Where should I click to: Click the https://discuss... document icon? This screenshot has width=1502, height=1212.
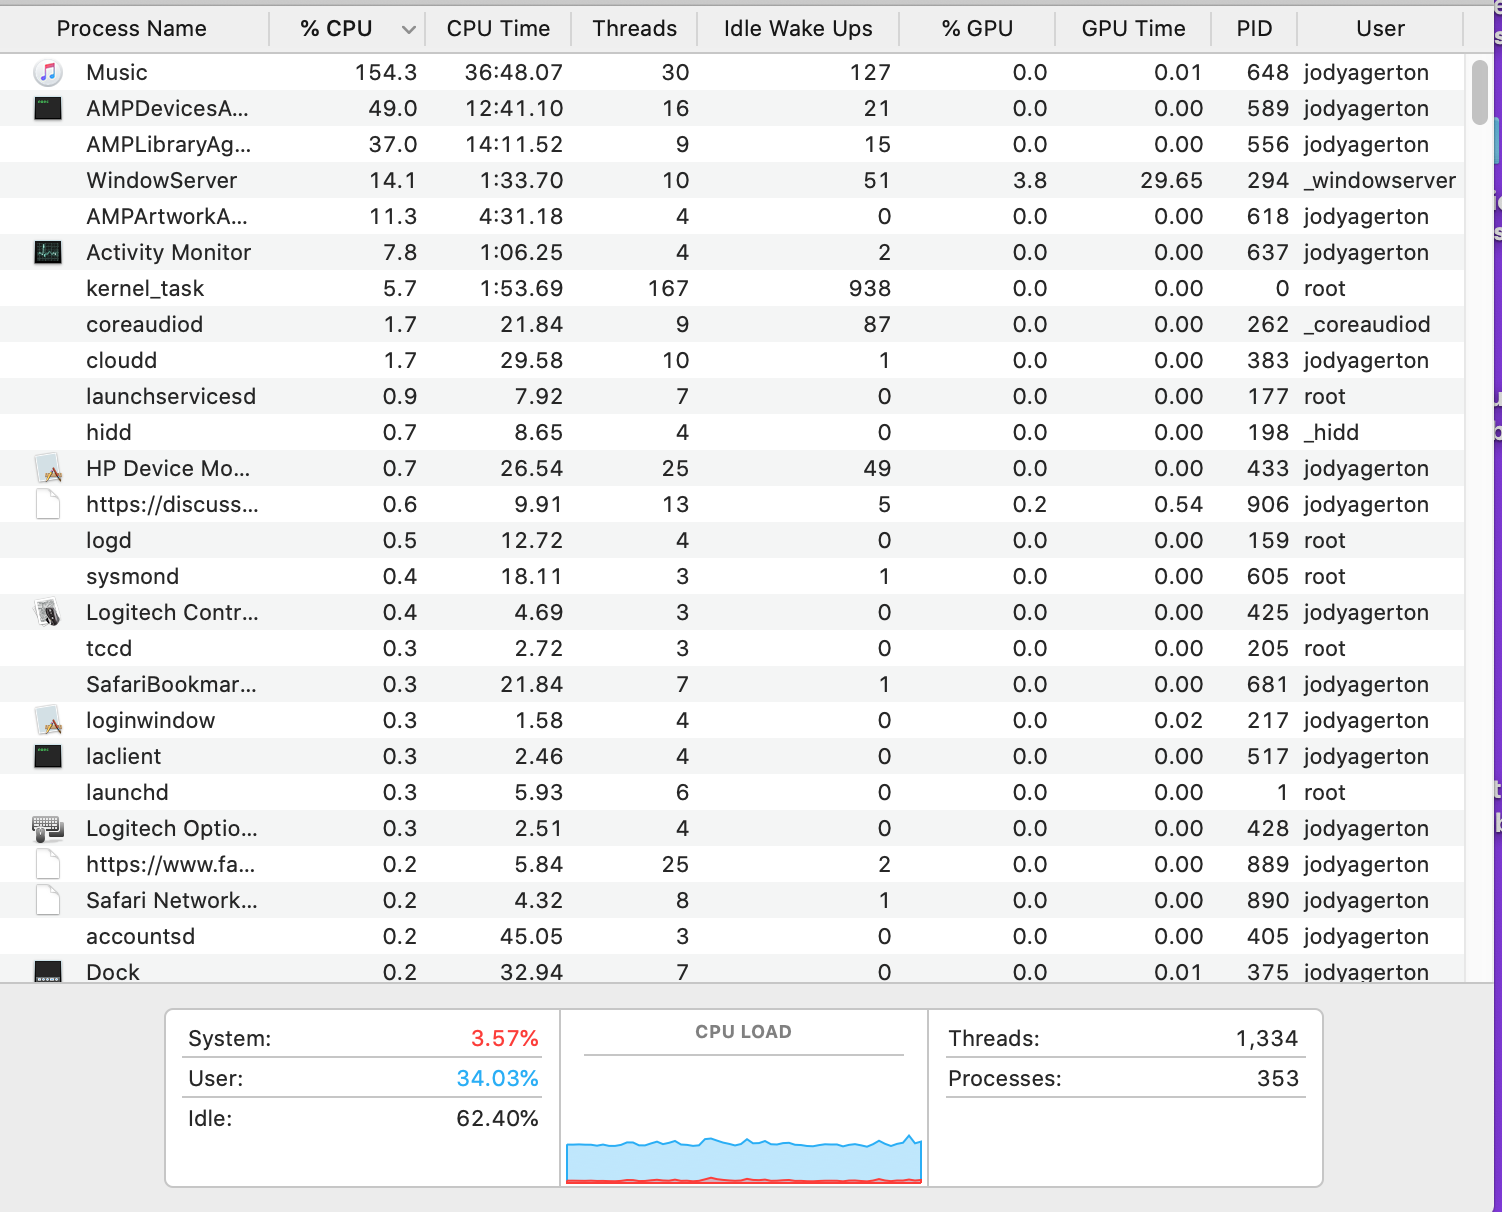(x=48, y=504)
